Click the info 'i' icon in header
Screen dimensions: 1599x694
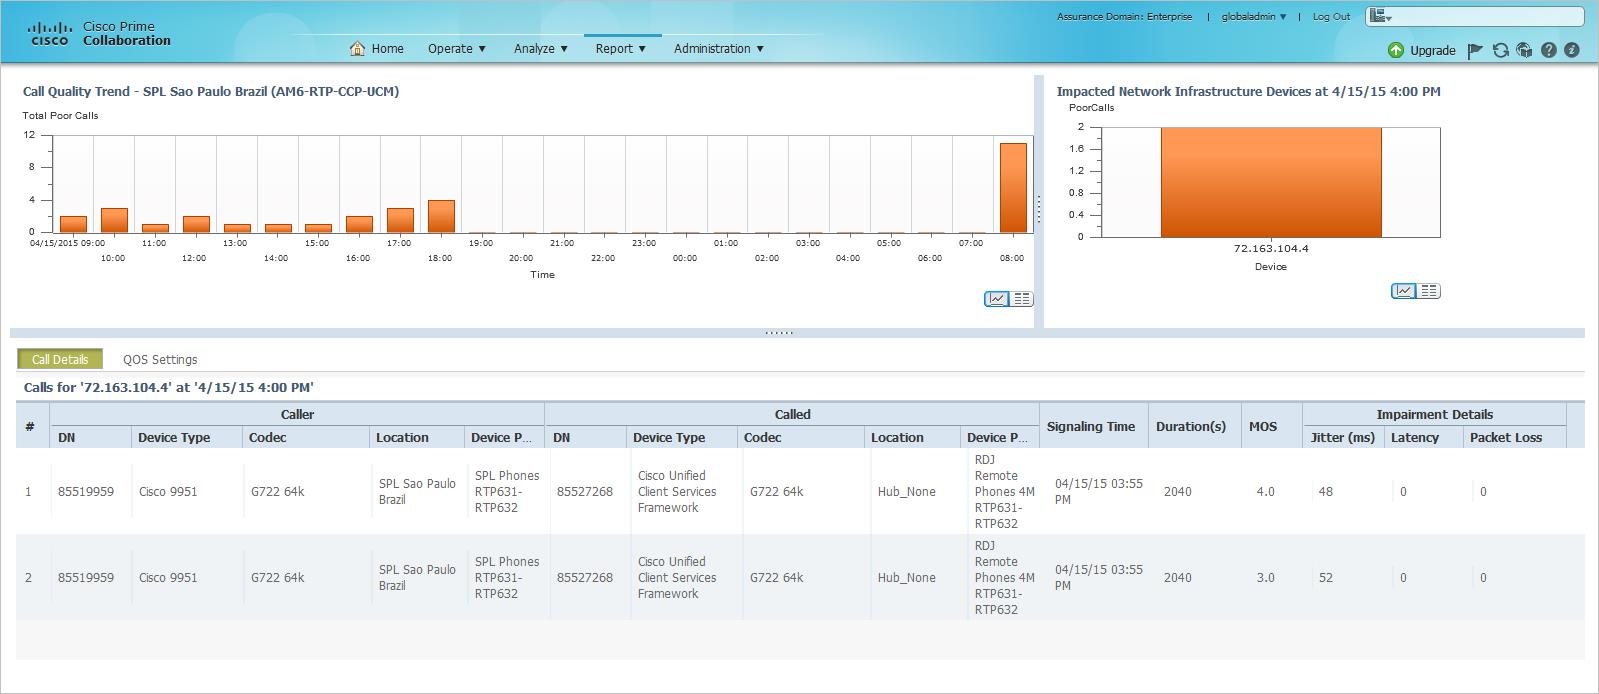[1572, 50]
